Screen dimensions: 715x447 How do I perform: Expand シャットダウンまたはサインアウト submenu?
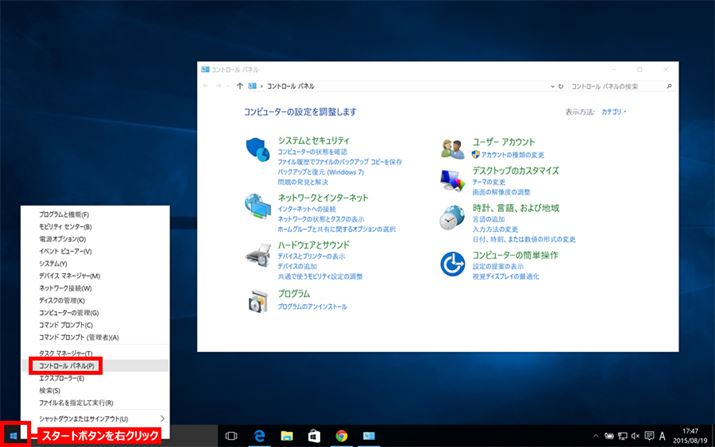[162, 417]
